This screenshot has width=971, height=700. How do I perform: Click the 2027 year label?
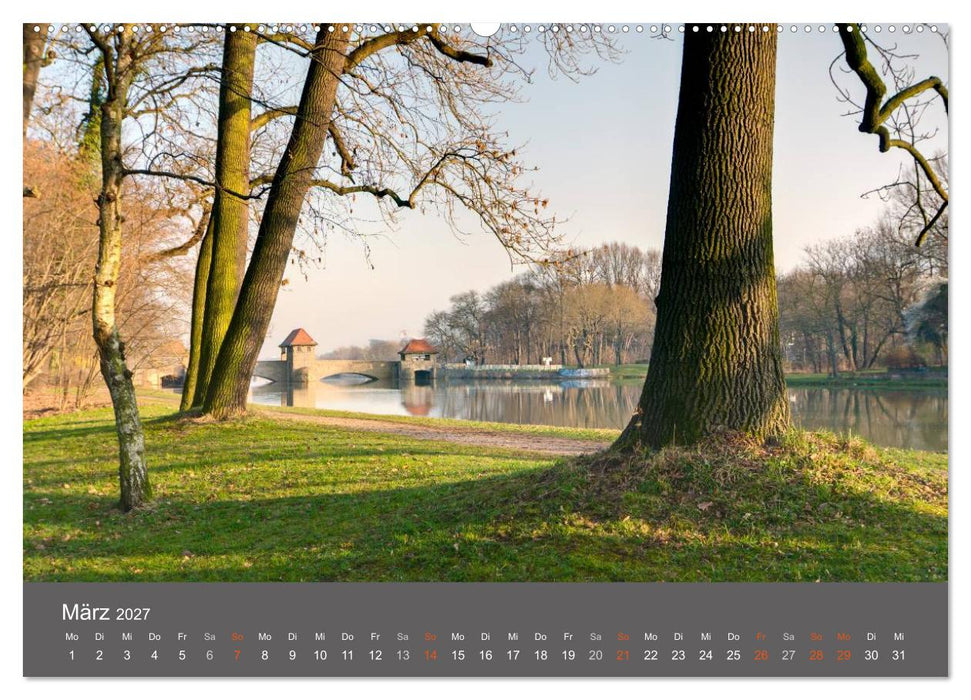(133, 614)
